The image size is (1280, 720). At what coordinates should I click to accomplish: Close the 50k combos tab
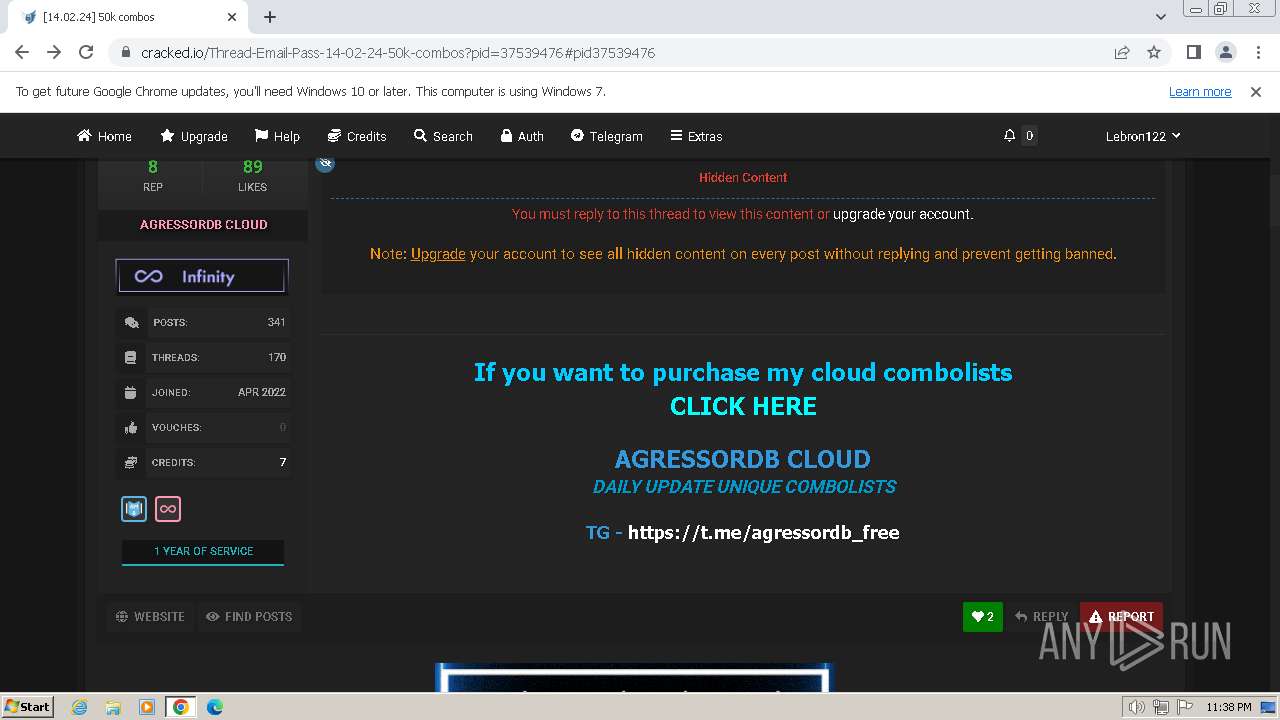[x=232, y=17]
